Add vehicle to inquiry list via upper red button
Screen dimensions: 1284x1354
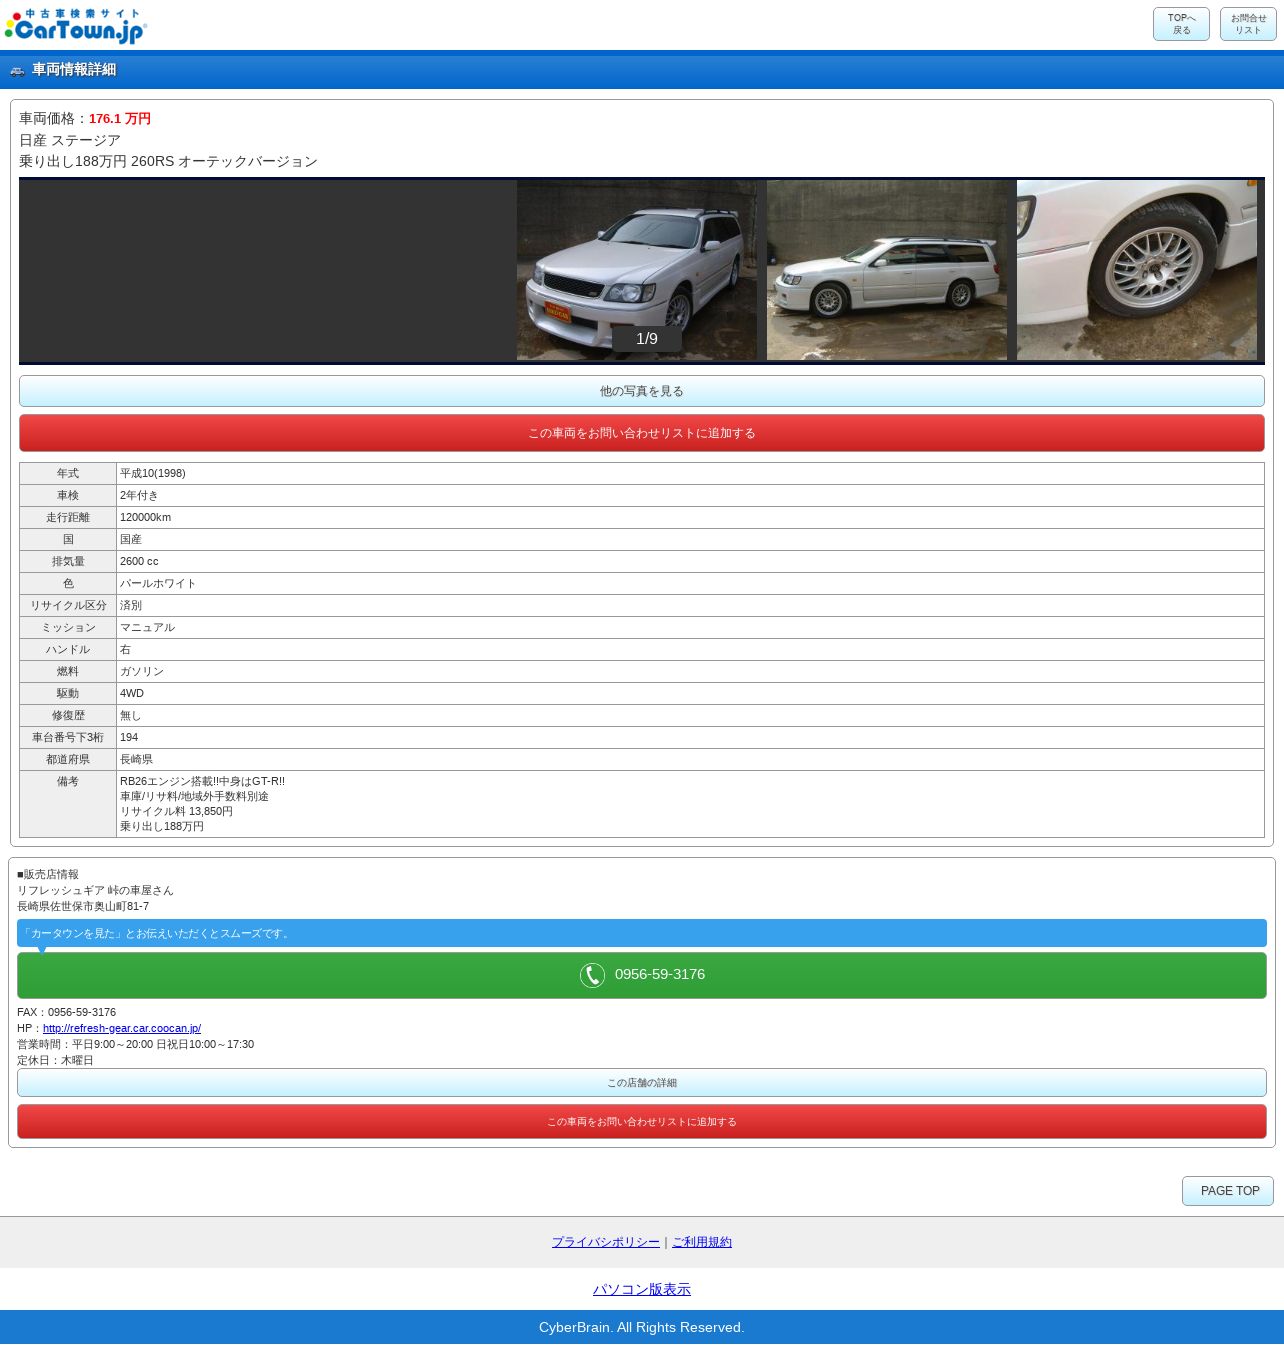[x=641, y=433]
